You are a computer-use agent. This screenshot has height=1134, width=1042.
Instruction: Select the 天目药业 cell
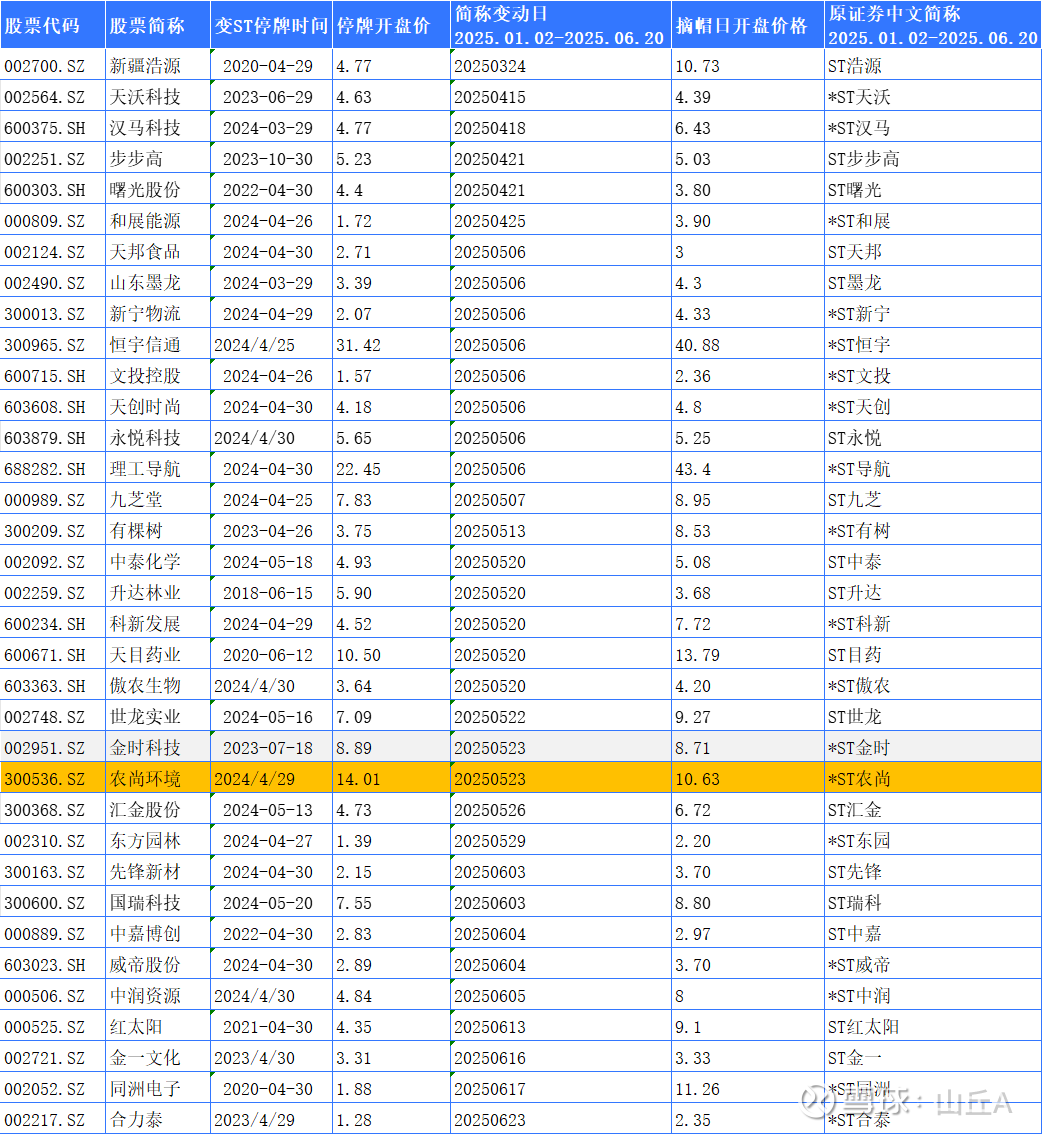(158, 655)
